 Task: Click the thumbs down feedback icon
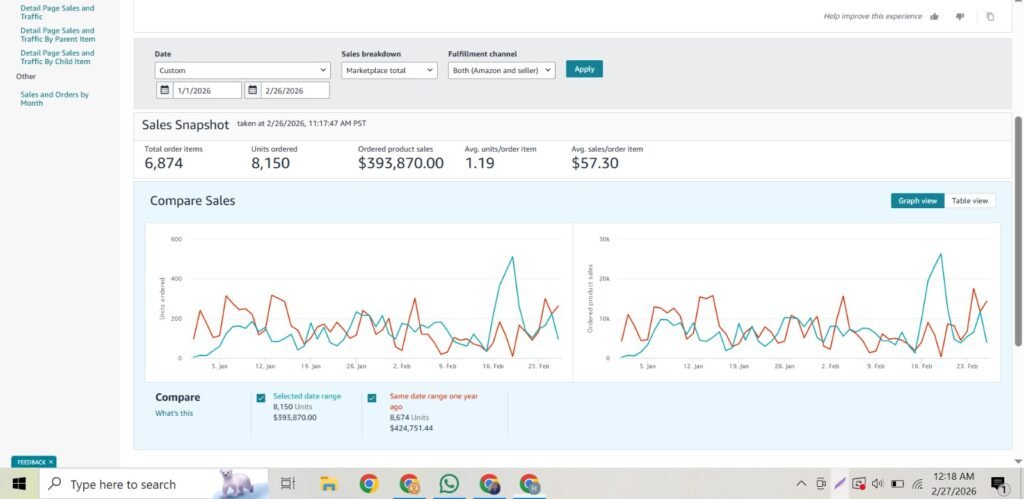[x=960, y=16]
